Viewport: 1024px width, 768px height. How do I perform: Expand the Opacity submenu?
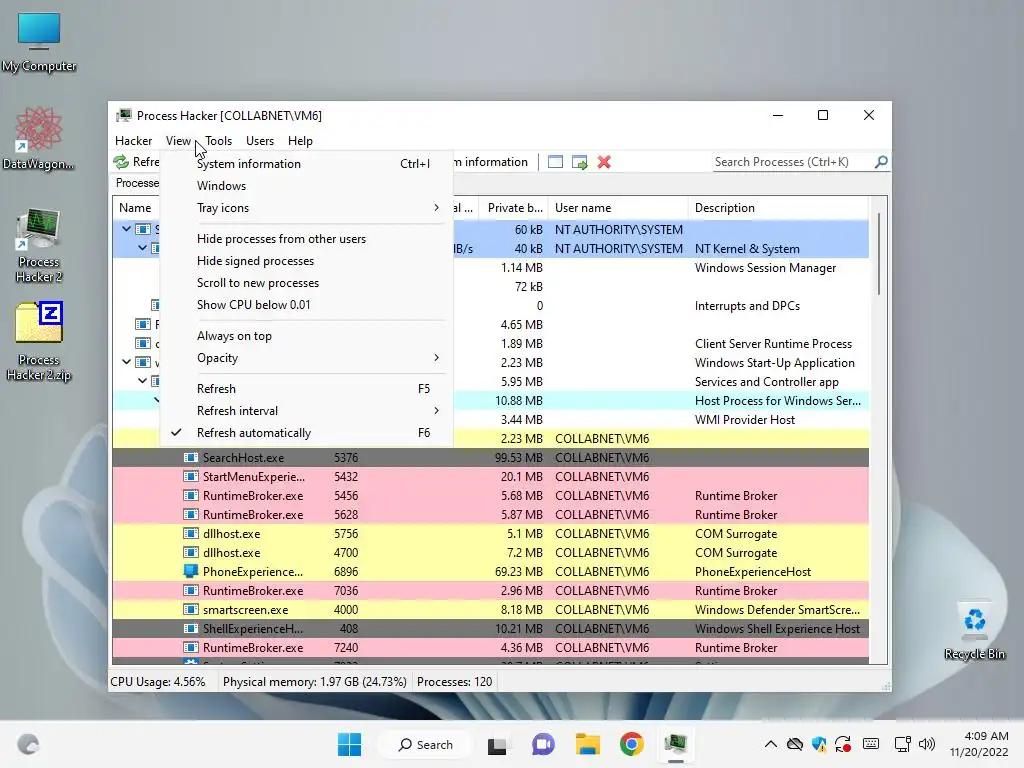pyautogui.click(x=306, y=358)
